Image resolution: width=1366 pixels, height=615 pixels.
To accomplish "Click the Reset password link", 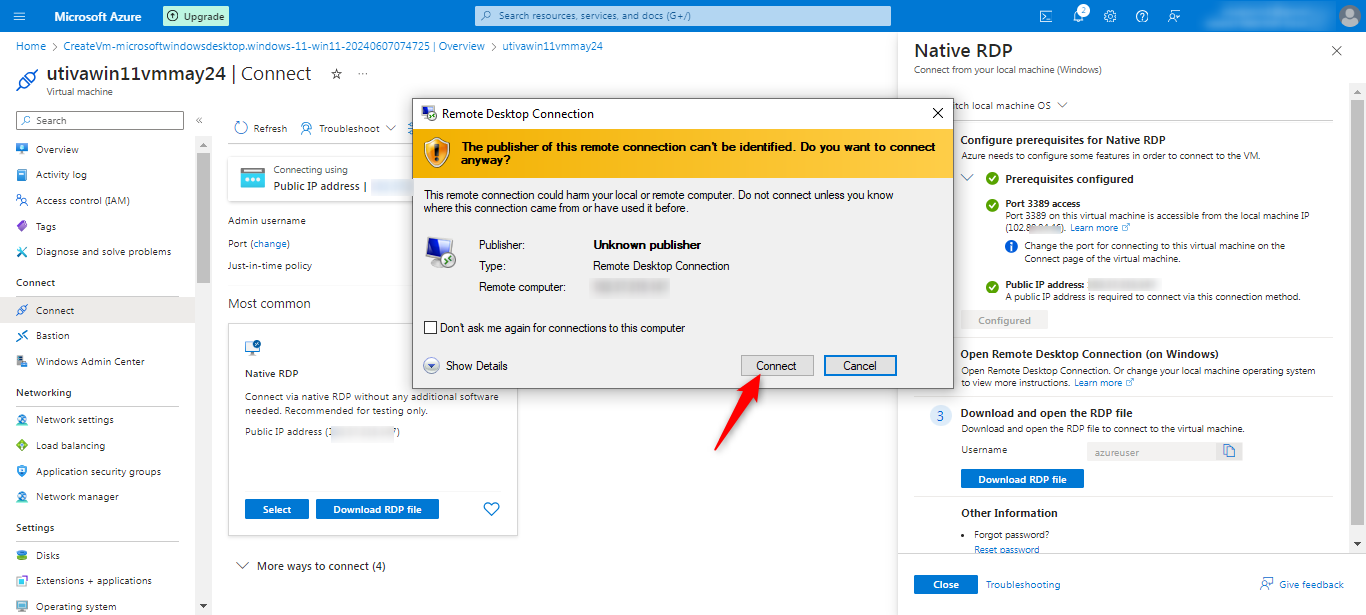I will [1006, 549].
